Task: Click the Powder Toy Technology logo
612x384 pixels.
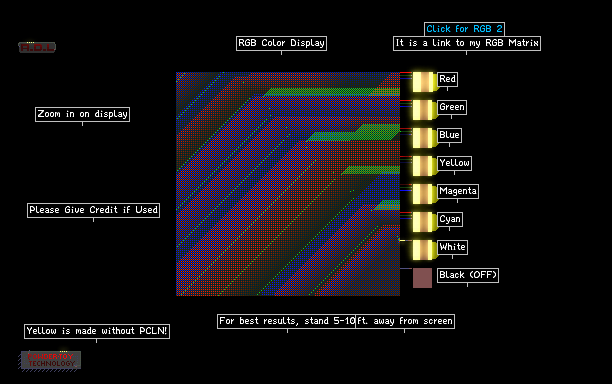Action: [51, 360]
